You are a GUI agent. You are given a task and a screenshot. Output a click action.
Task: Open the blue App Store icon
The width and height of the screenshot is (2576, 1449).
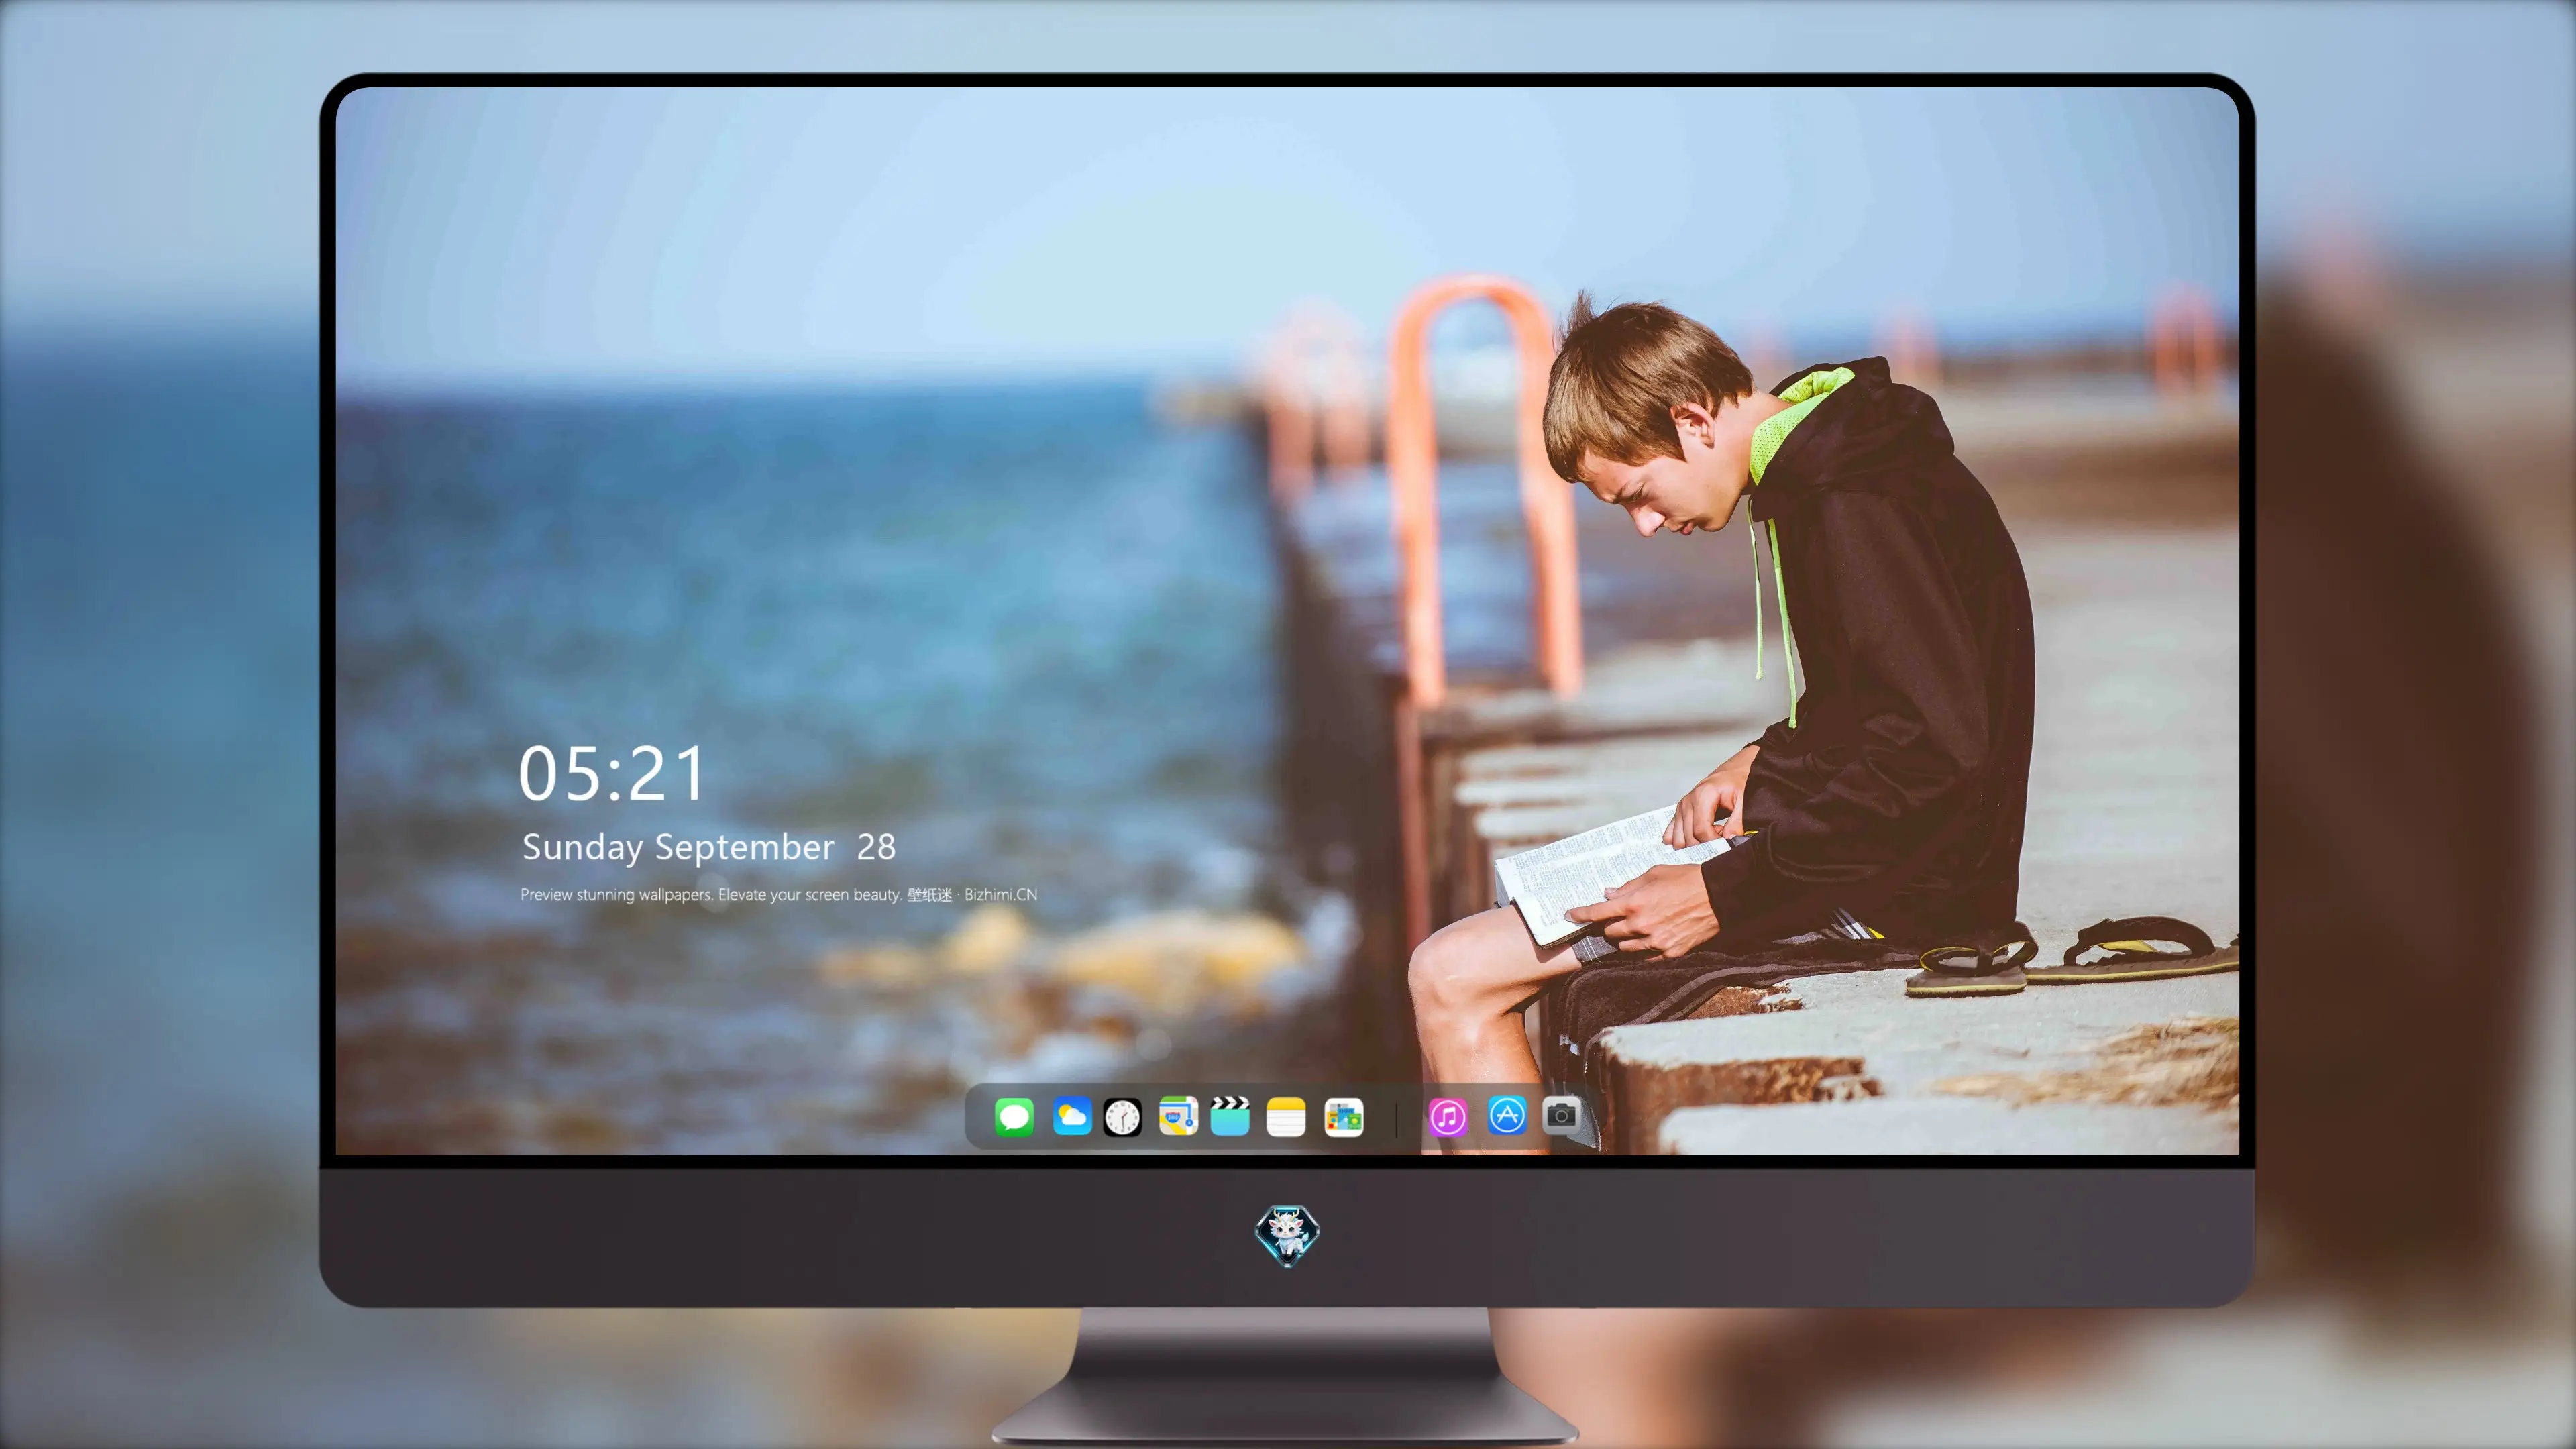pos(1507,1115)
